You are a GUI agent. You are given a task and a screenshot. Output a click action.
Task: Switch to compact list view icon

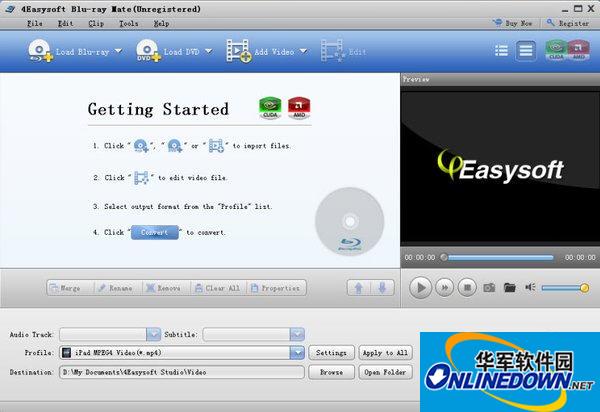(x=501, y=50)
